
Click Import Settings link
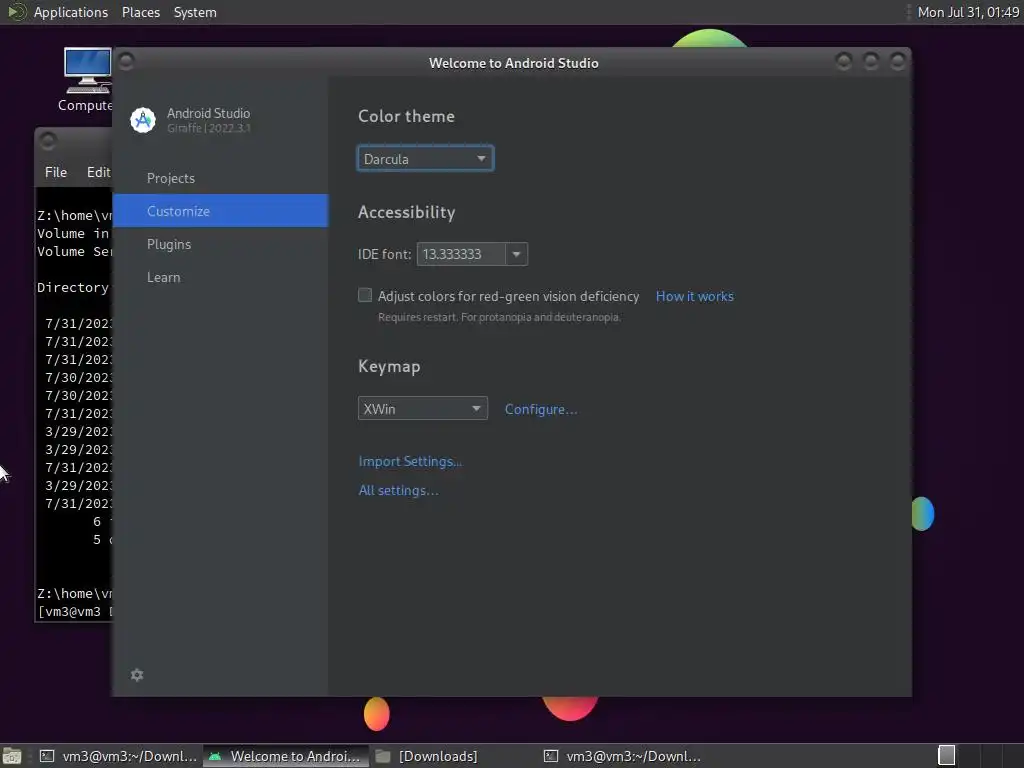[x=410, y=461]
